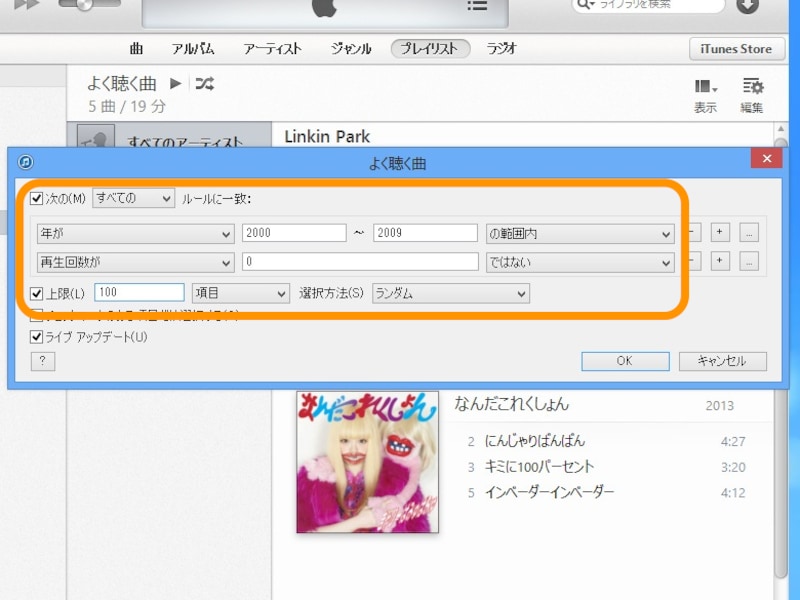Open nested rule options for 年が row
This screenshot has width=800, height=600.
(x=748, y=233)
